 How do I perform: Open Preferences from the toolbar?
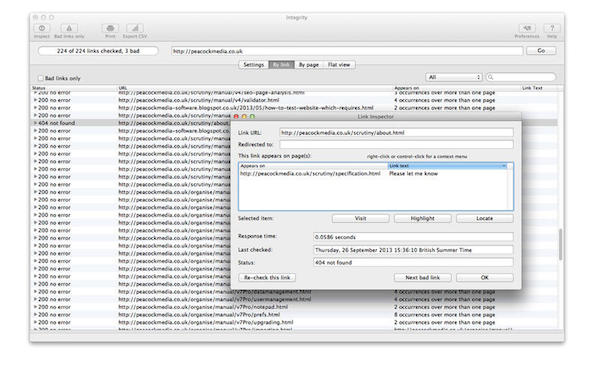coord(527,28)
